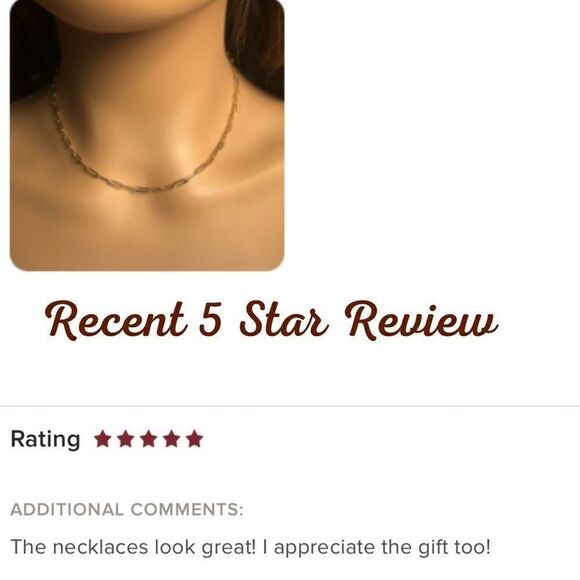The width and height of the screenshot is (580, 580).
Task: Select the word "Star" in the heading
Action: coord(284,319)
